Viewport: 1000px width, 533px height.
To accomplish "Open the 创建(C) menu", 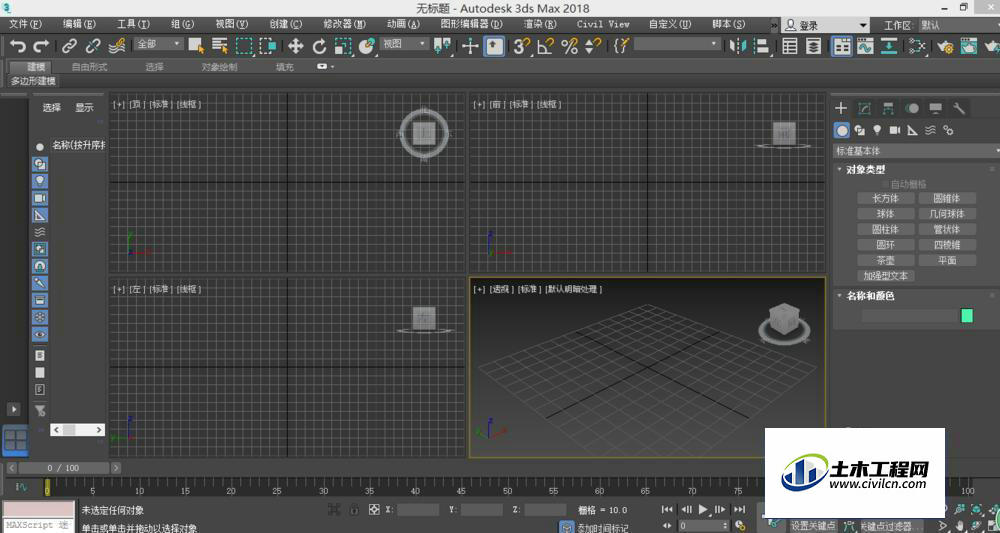I will pyautogui.click(x=286, y=24).
